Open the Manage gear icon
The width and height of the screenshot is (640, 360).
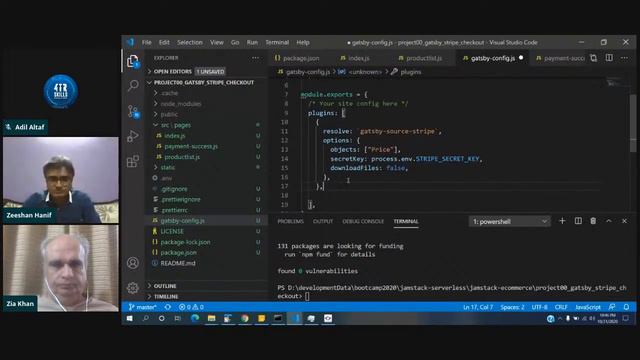[x=133, y=288]
